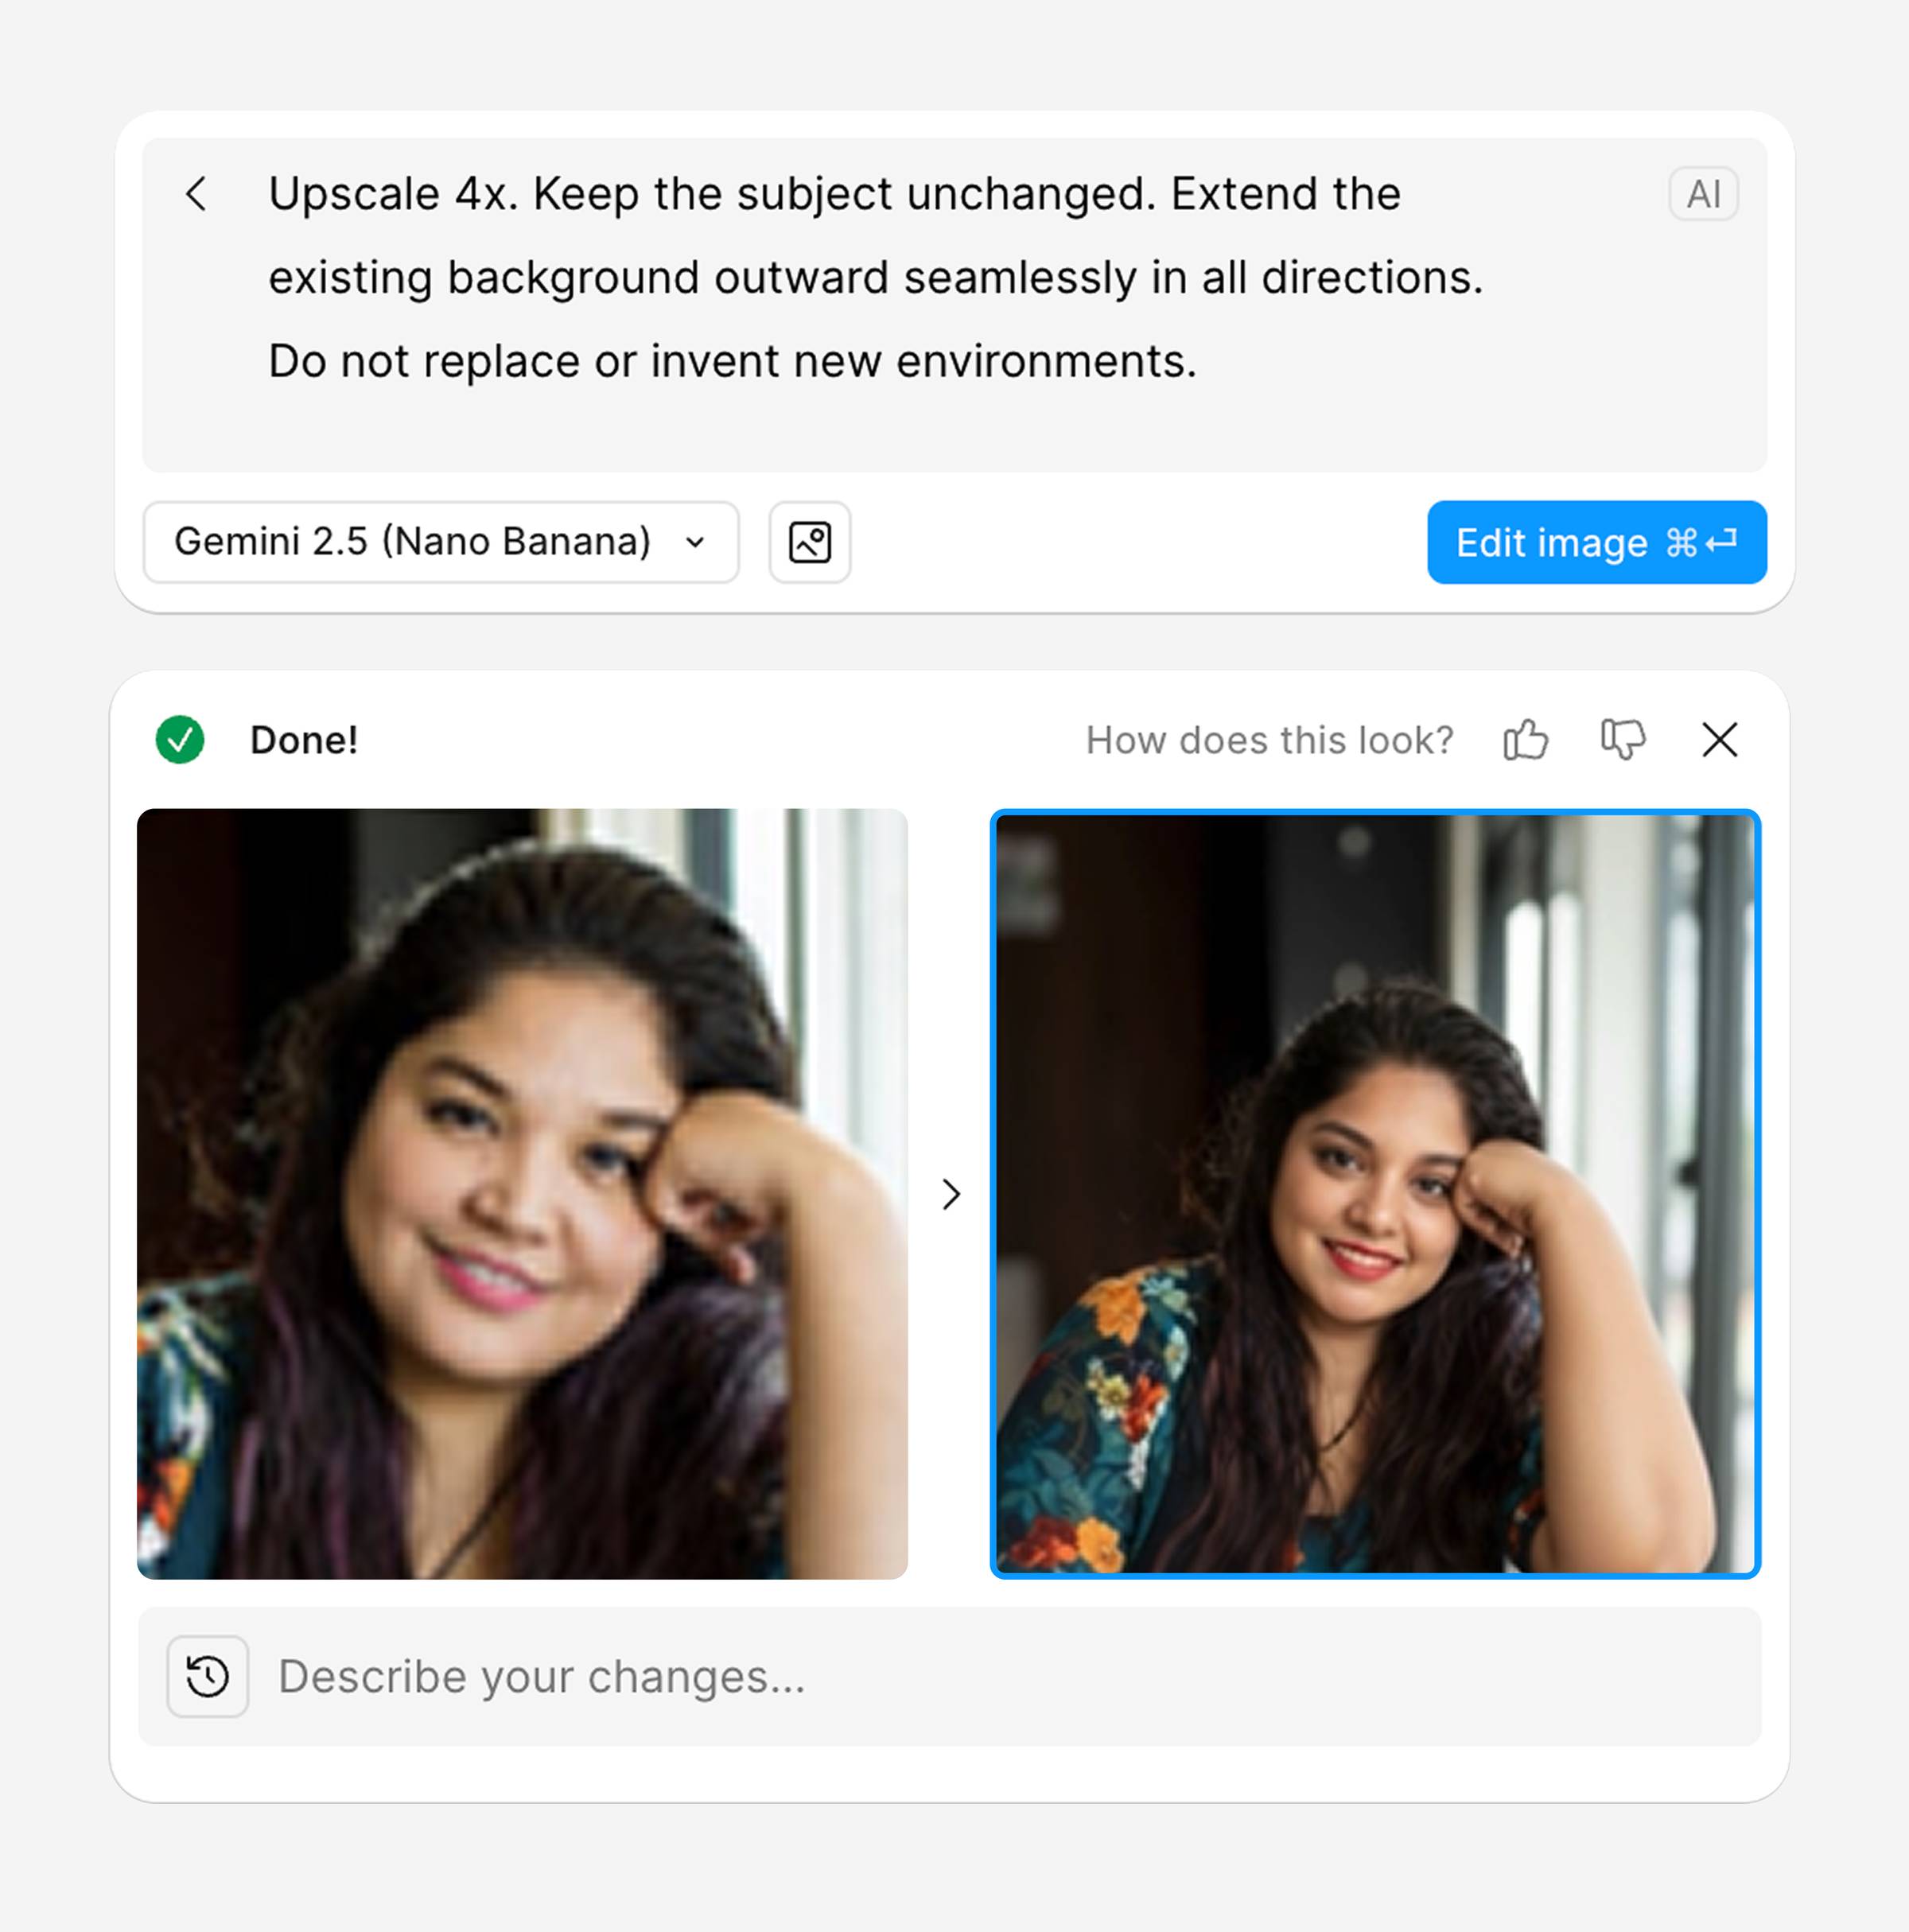
Task: Focus the Describe your changes field
Action: click(1000, 1677)
